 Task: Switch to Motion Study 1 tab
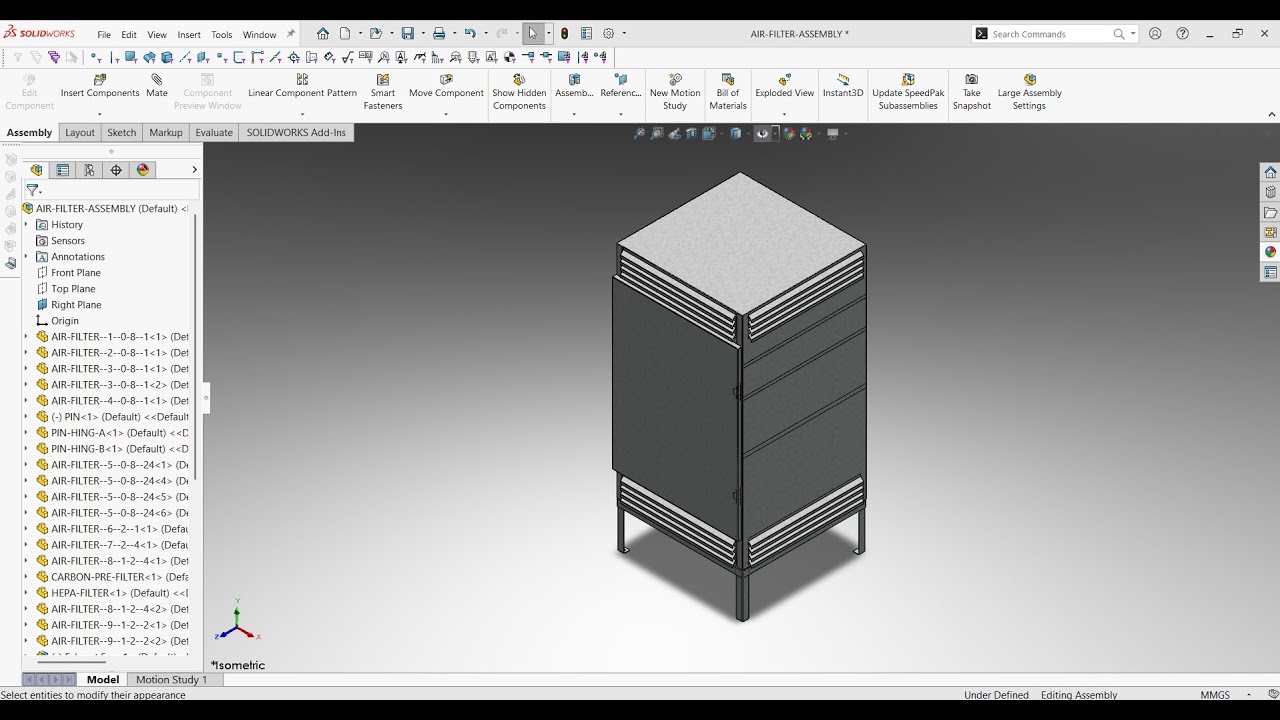[172, 679]
